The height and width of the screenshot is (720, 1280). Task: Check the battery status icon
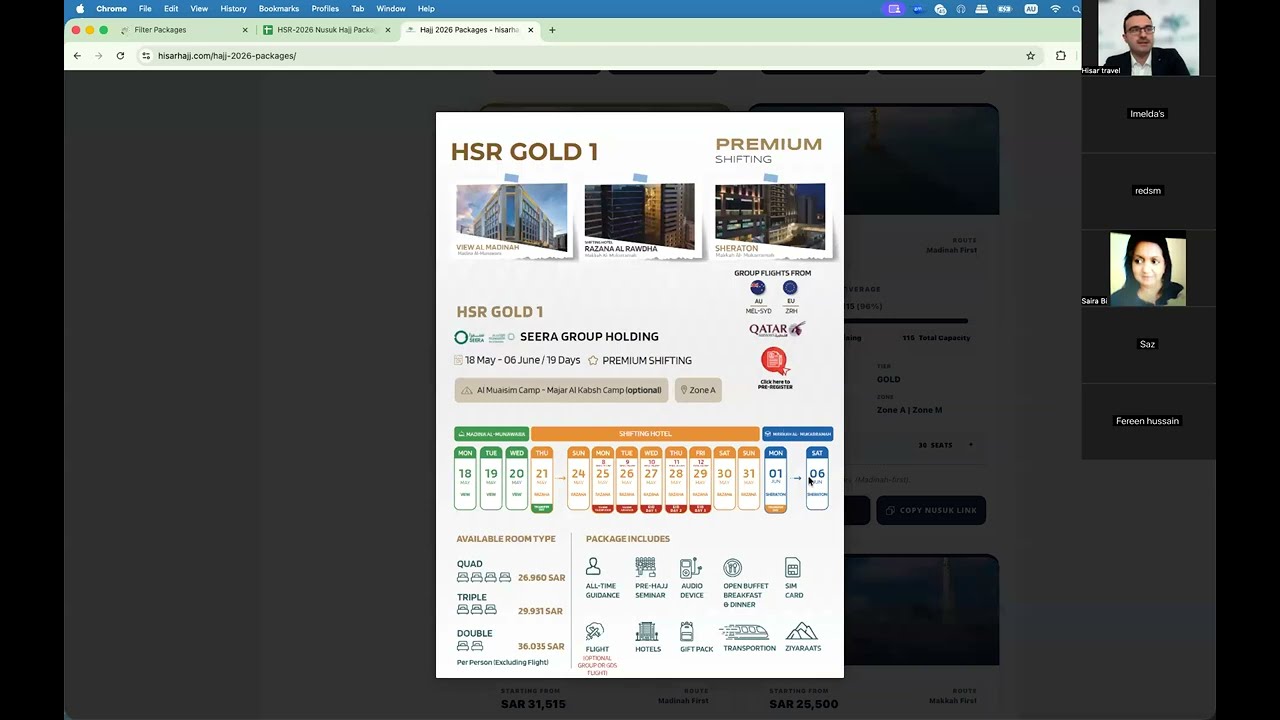[1005, 9]
